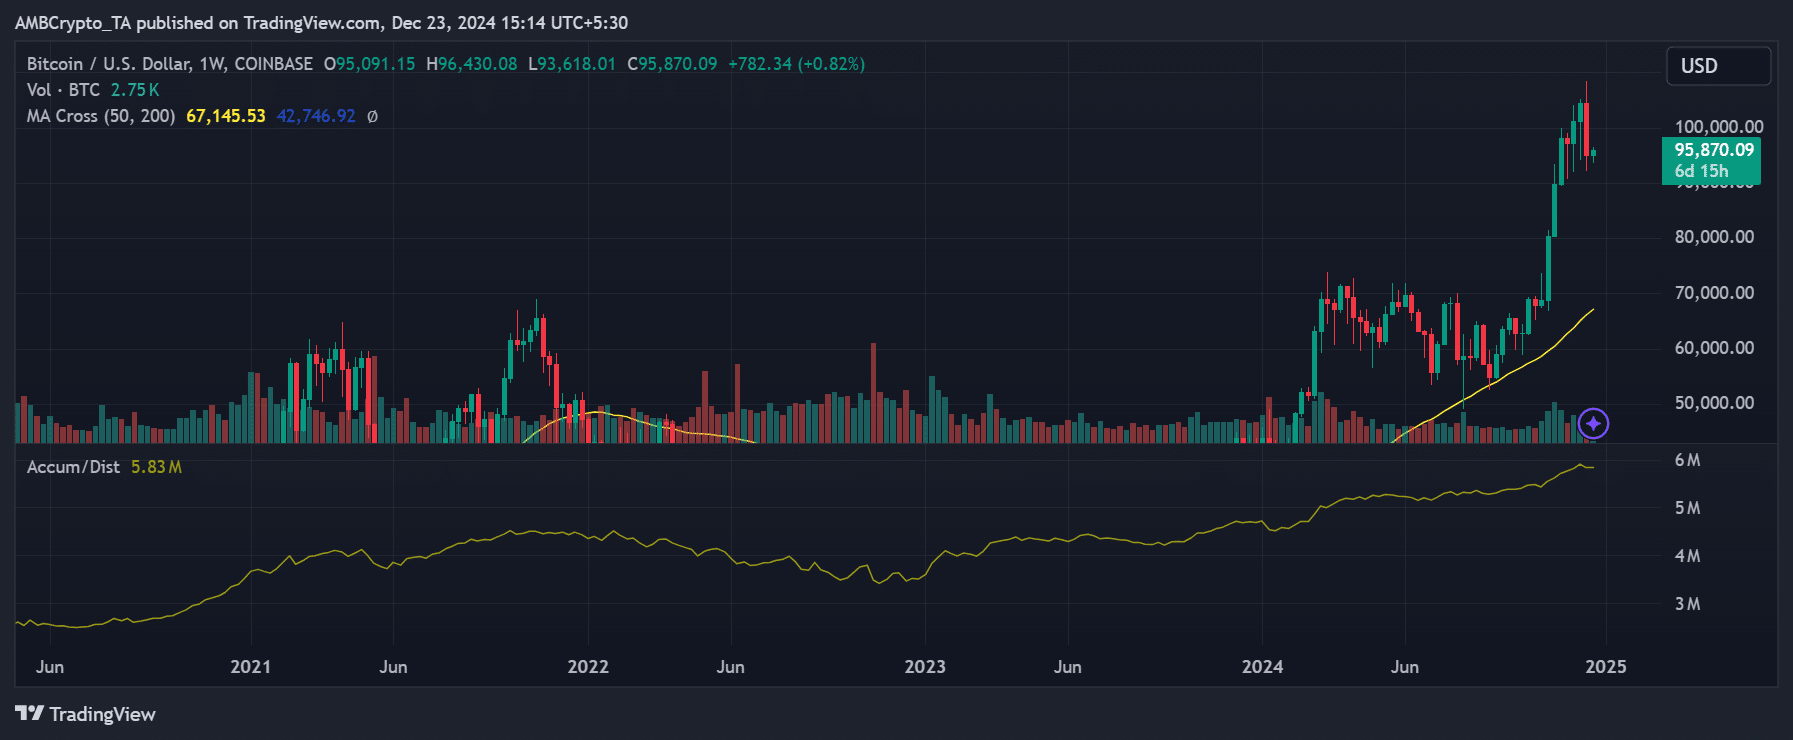This screenshot has width=1793, height=740.
Task: Select the Accum/Dist value 5.83 M
Action: [x=156, y=467]
